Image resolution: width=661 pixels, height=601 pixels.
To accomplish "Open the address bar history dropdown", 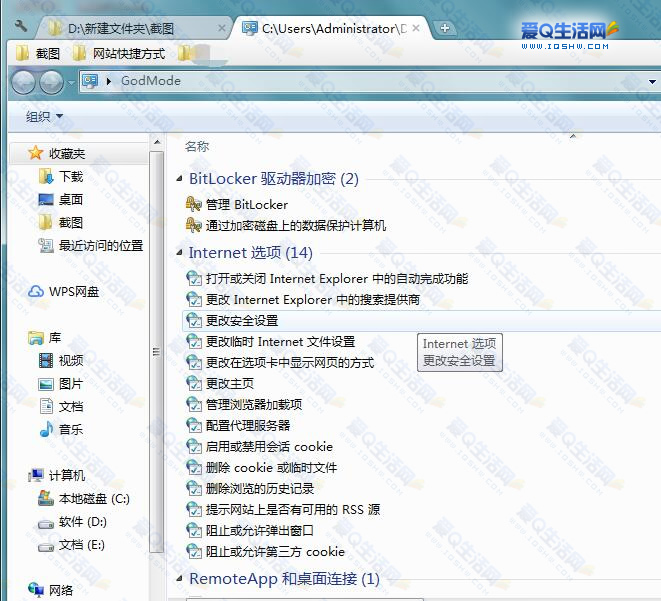I will [x=652, y=81].
